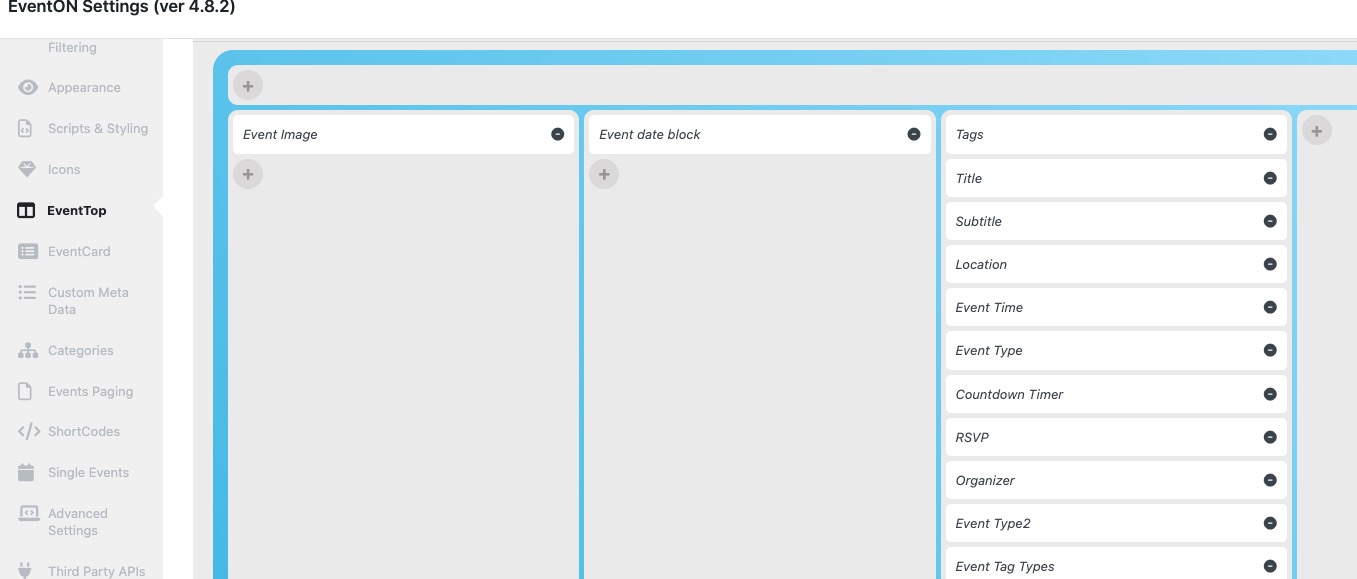Remove the Event Tag Types field

click(x=1270, y=566)
